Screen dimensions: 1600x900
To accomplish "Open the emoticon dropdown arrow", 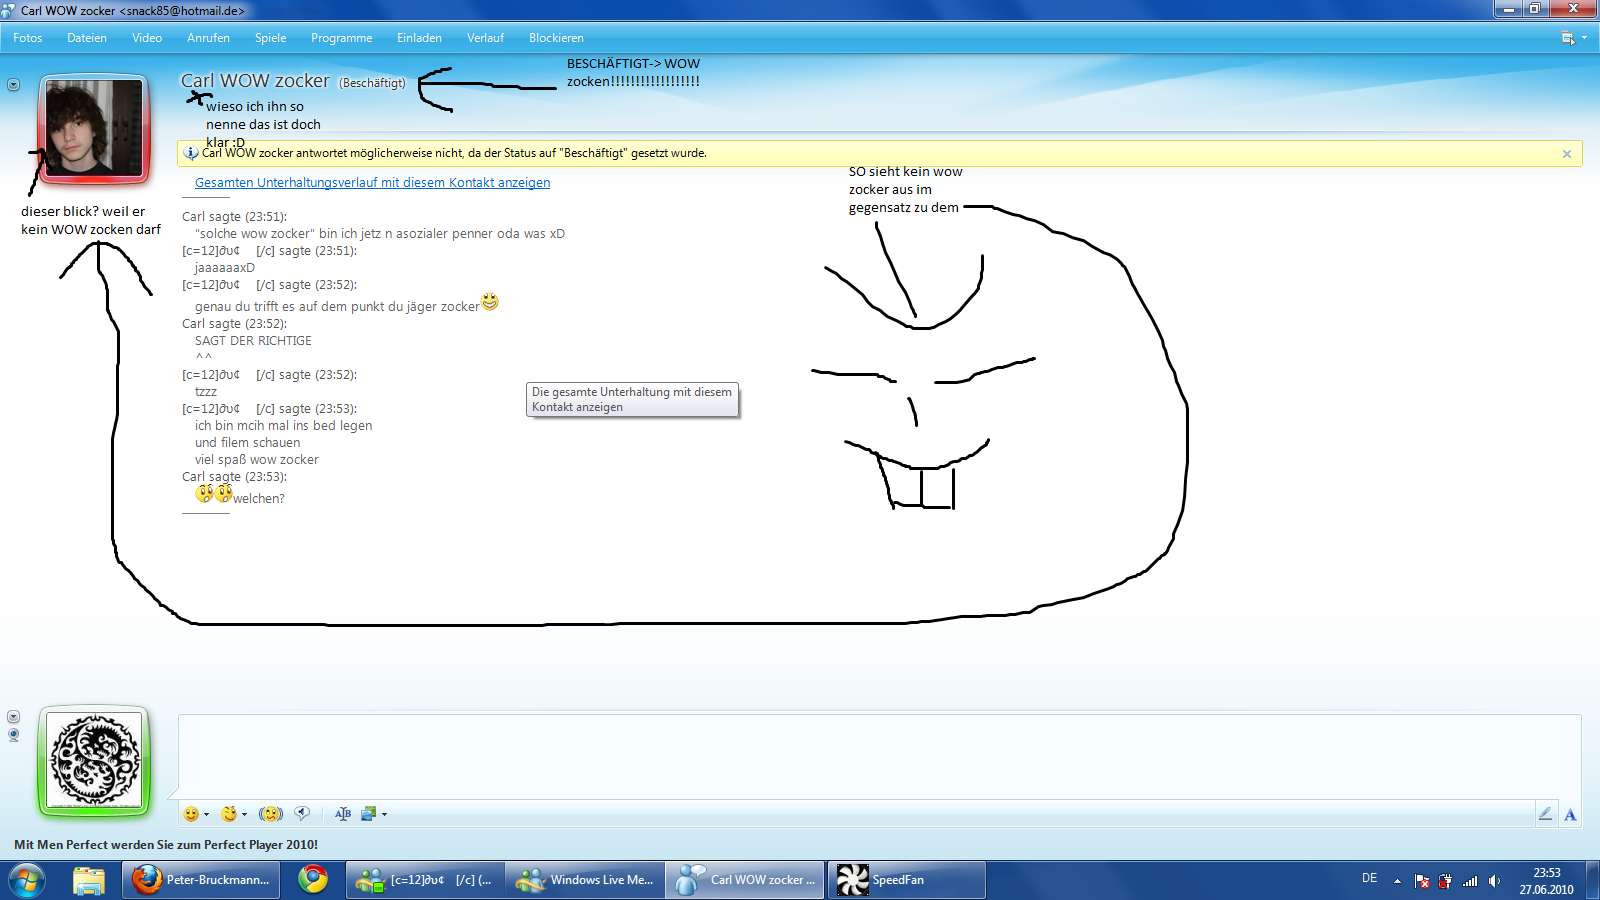I will coord(206,814).
